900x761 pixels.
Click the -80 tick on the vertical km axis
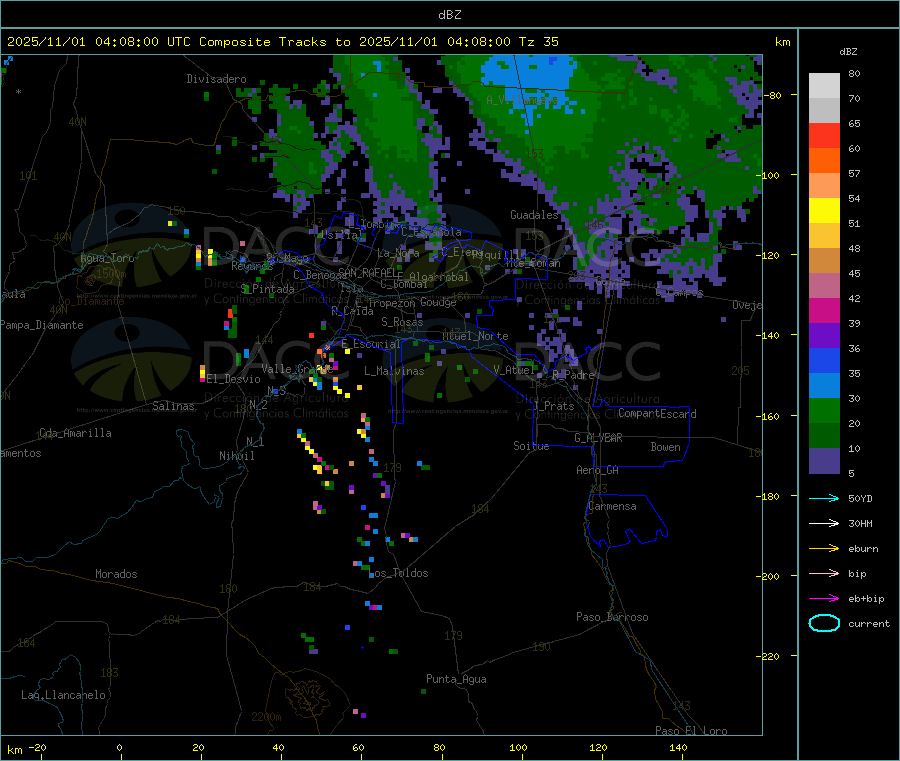point(774,95)
